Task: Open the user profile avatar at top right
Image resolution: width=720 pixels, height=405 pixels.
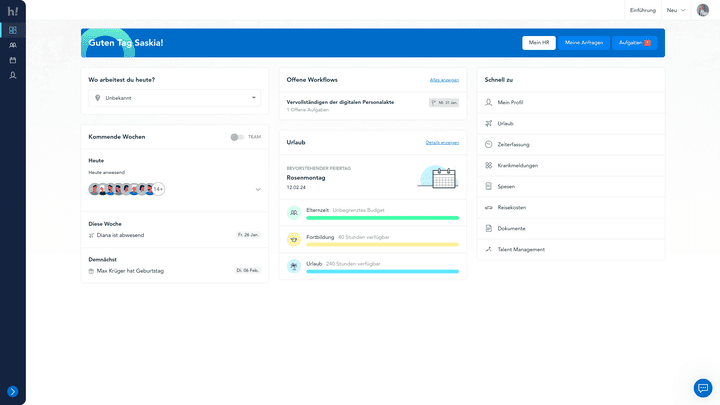Action: point(703,10)
